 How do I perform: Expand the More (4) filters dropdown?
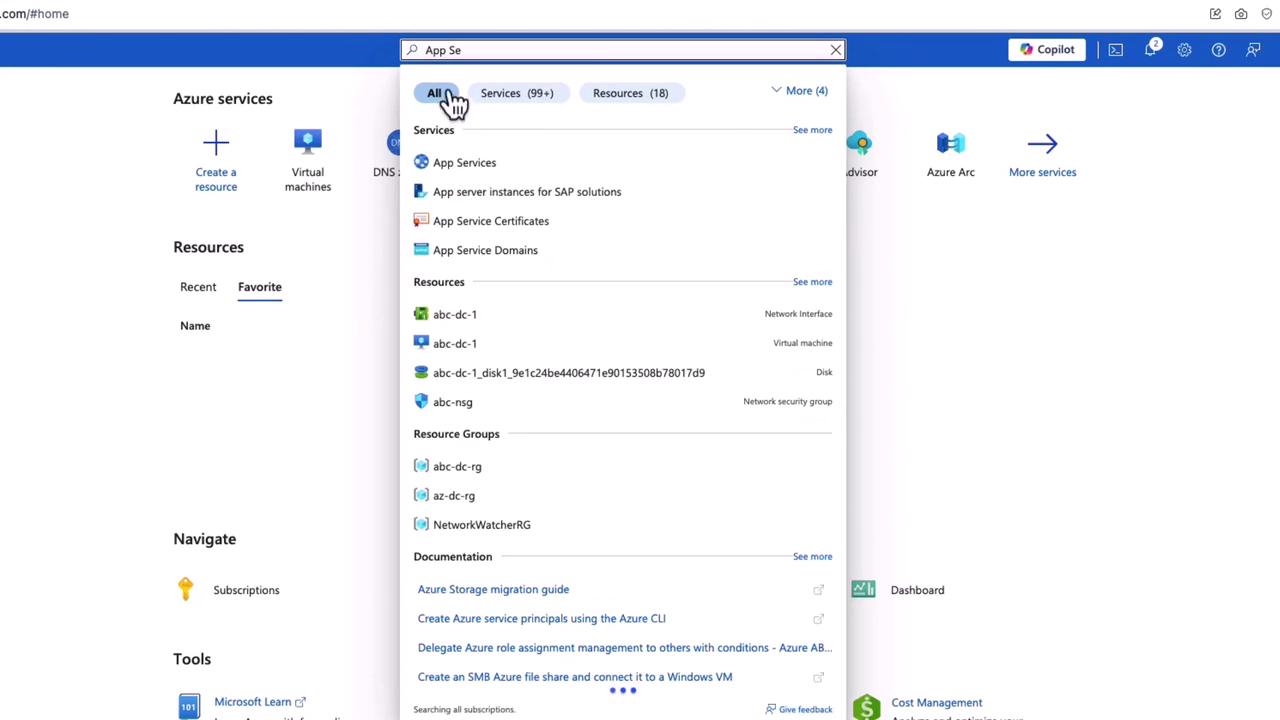pos(800,91)
